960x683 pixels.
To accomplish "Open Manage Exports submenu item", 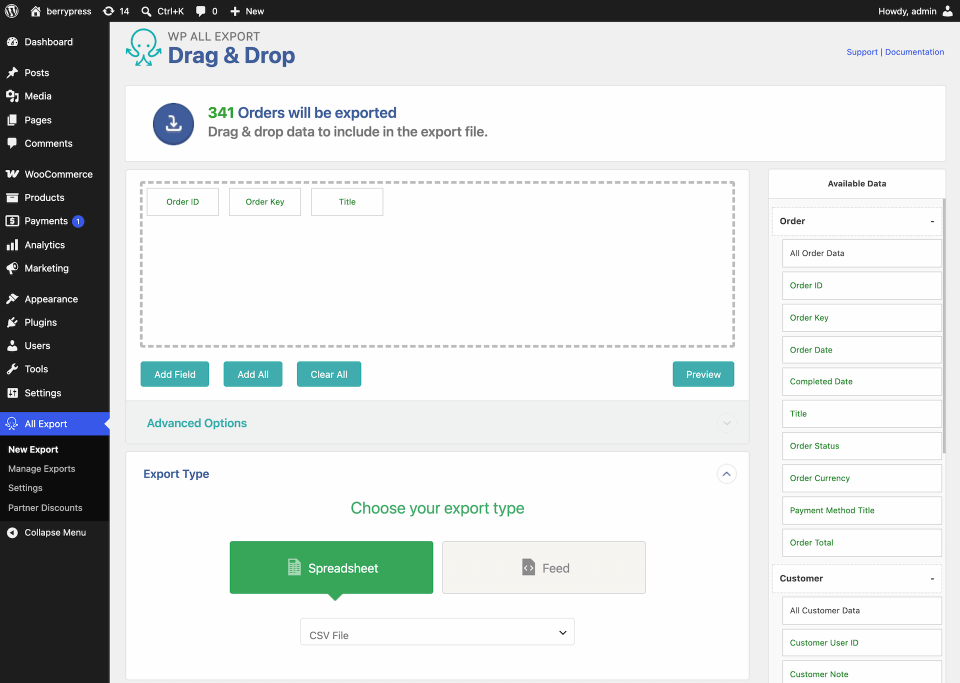I will click(x=42, y=469).
